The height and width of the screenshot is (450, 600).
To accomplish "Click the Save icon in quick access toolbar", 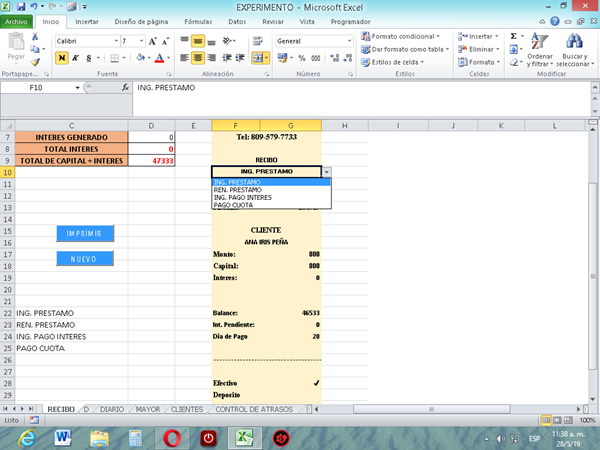I will [x=22, y=6].
